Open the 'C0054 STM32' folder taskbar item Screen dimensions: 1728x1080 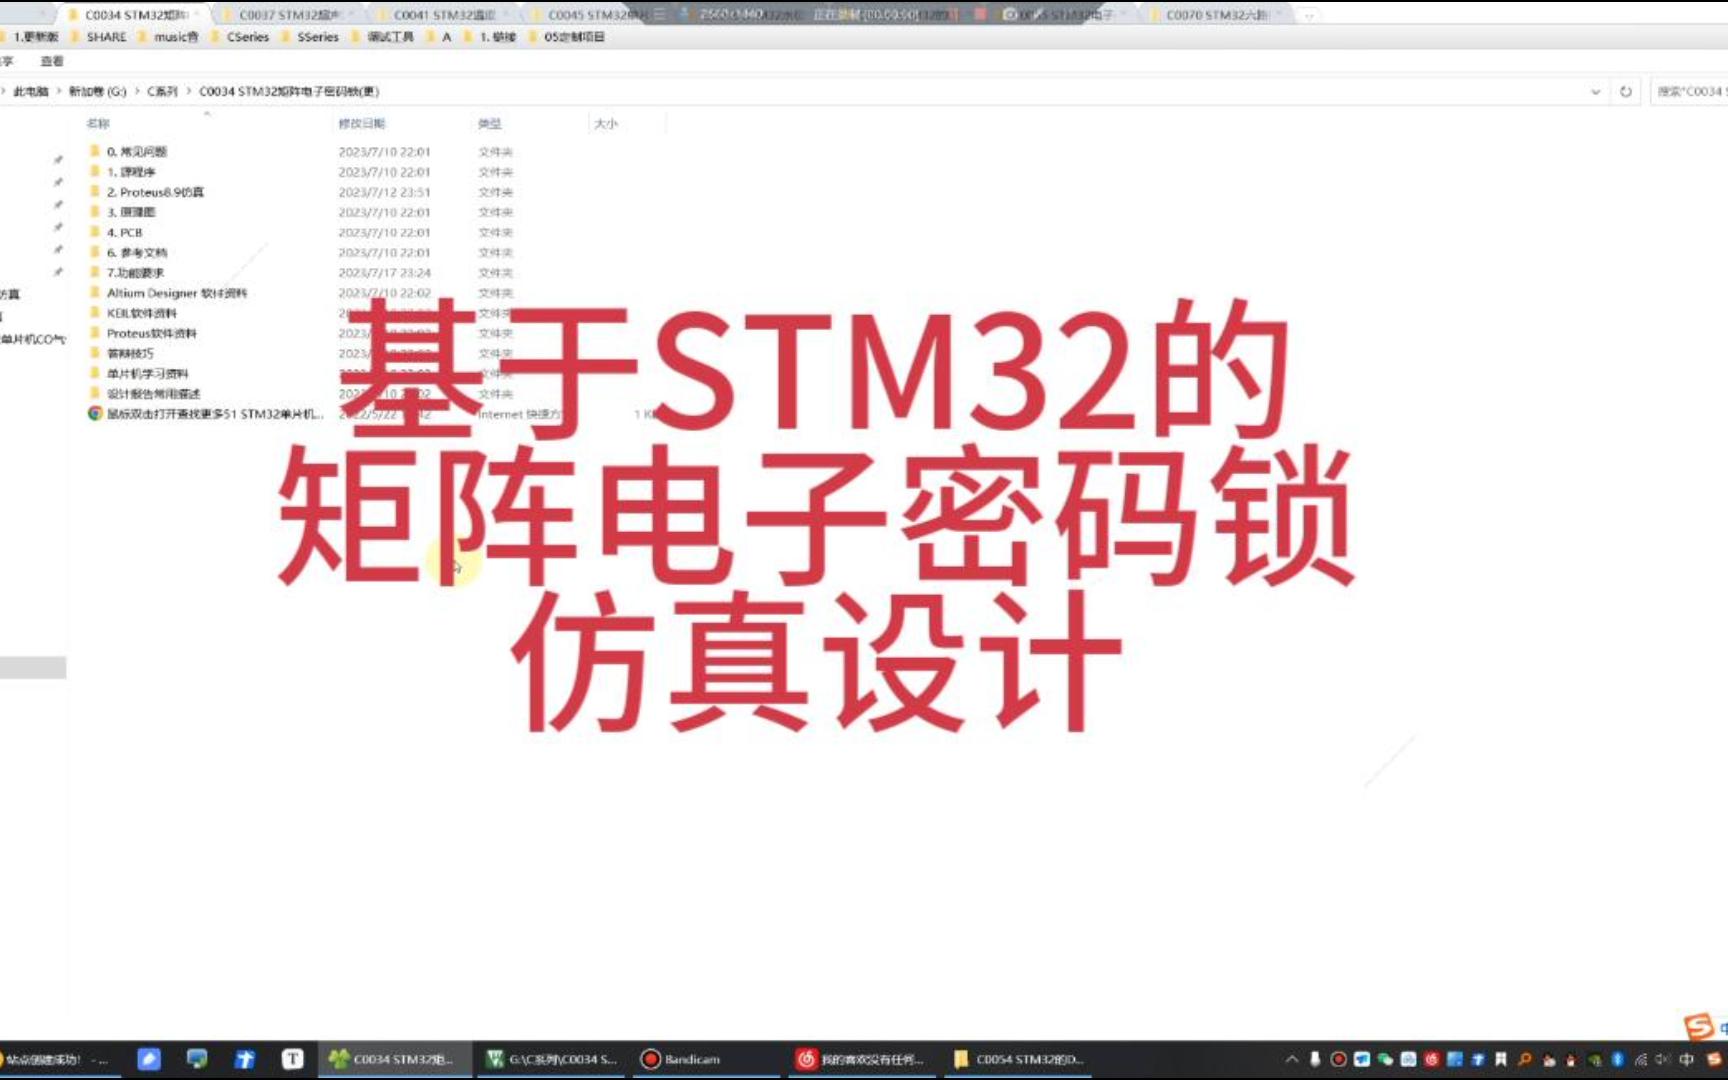point(1018,1059)
